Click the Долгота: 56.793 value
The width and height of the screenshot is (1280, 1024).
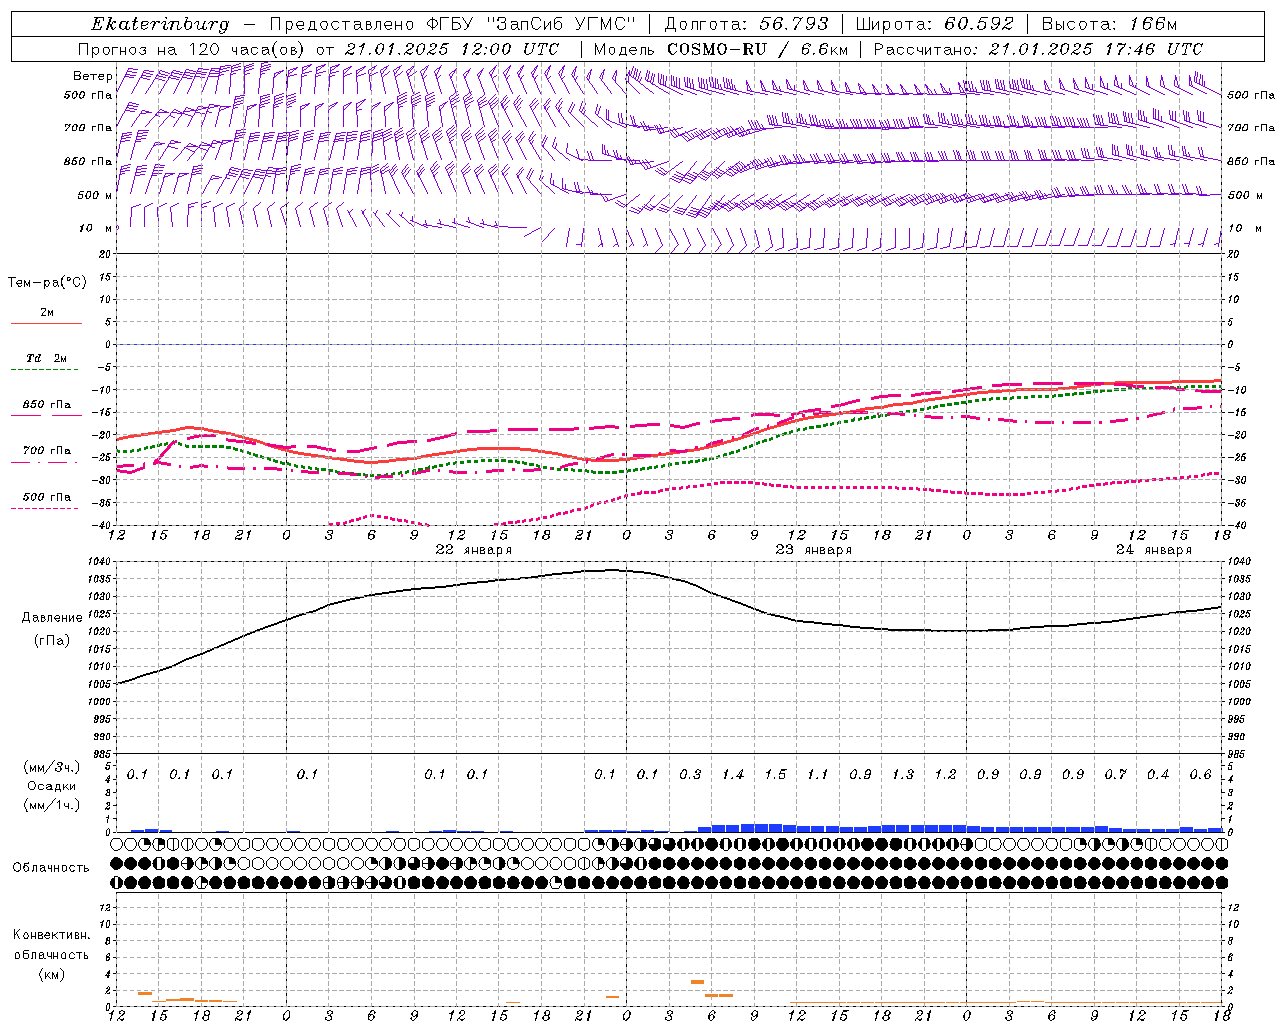pyautogui.click(x=747, y=24)
